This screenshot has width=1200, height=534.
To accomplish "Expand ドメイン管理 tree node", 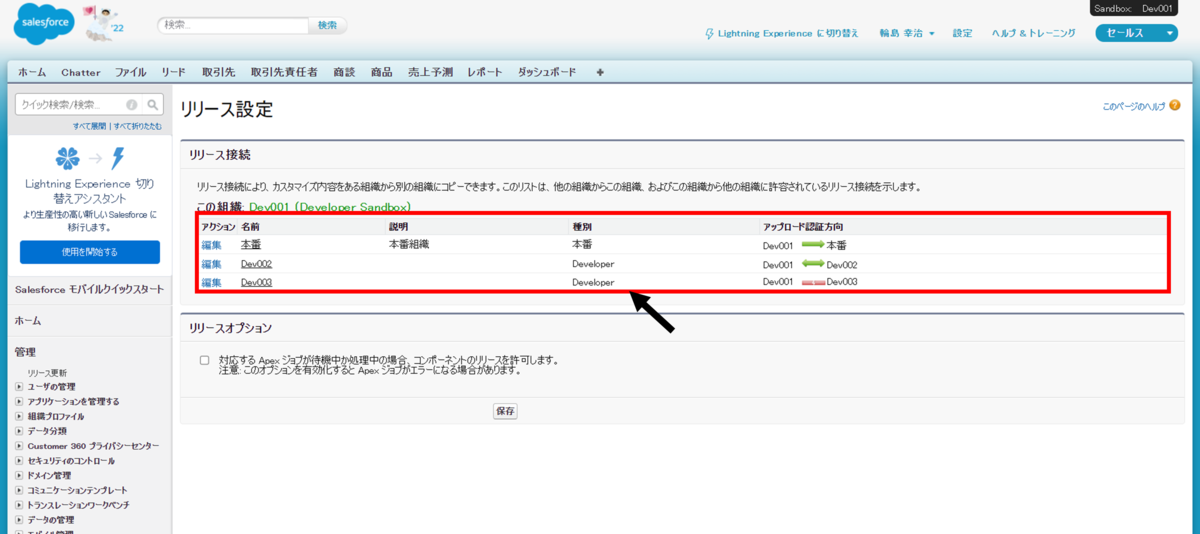I will (x=19, y=476).
